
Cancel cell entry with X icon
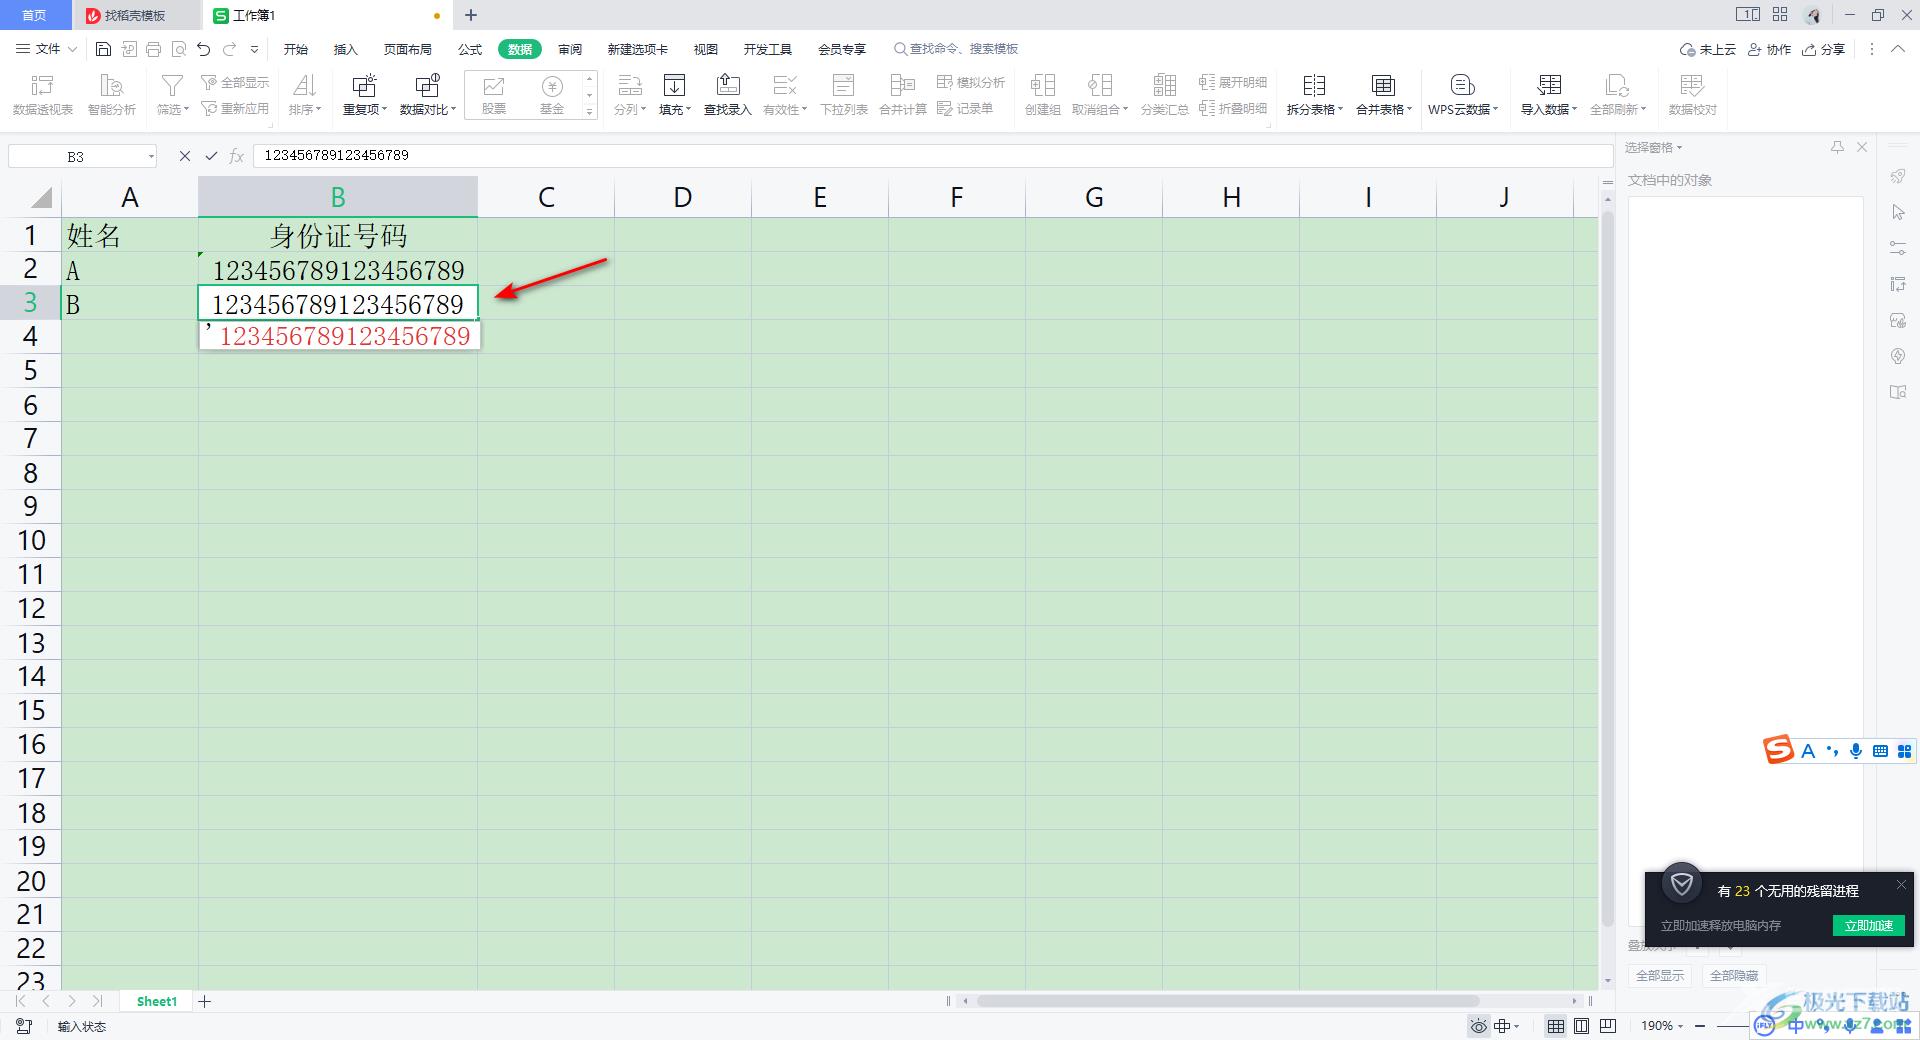click(x=184, y=156)
